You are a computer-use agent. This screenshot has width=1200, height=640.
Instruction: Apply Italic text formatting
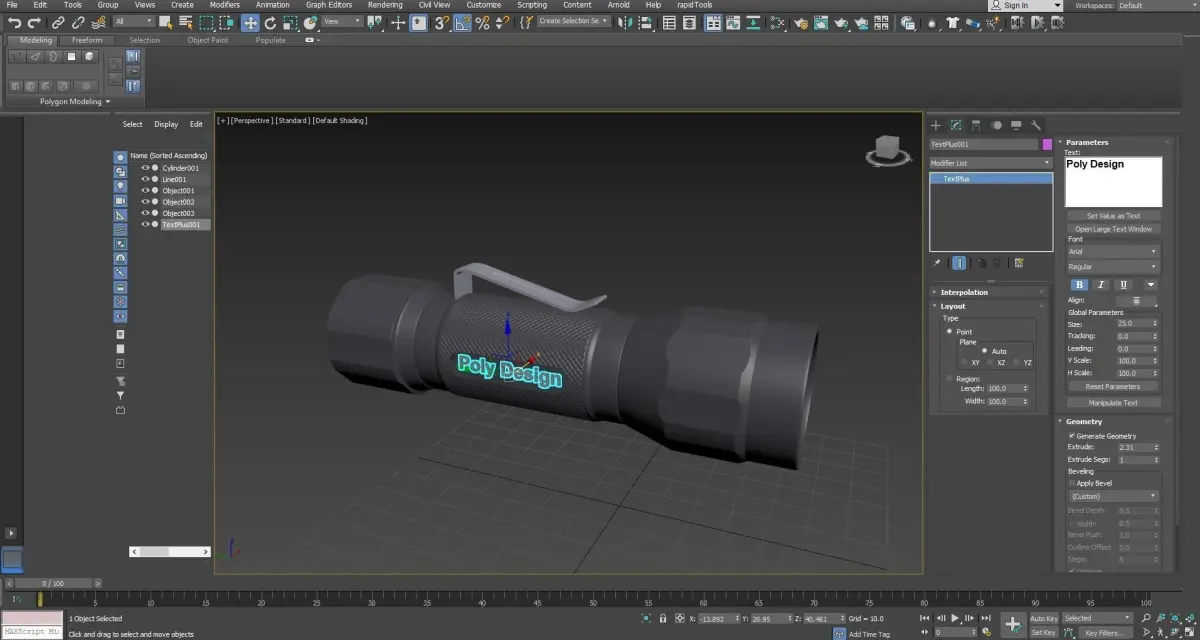(1101, 285)
